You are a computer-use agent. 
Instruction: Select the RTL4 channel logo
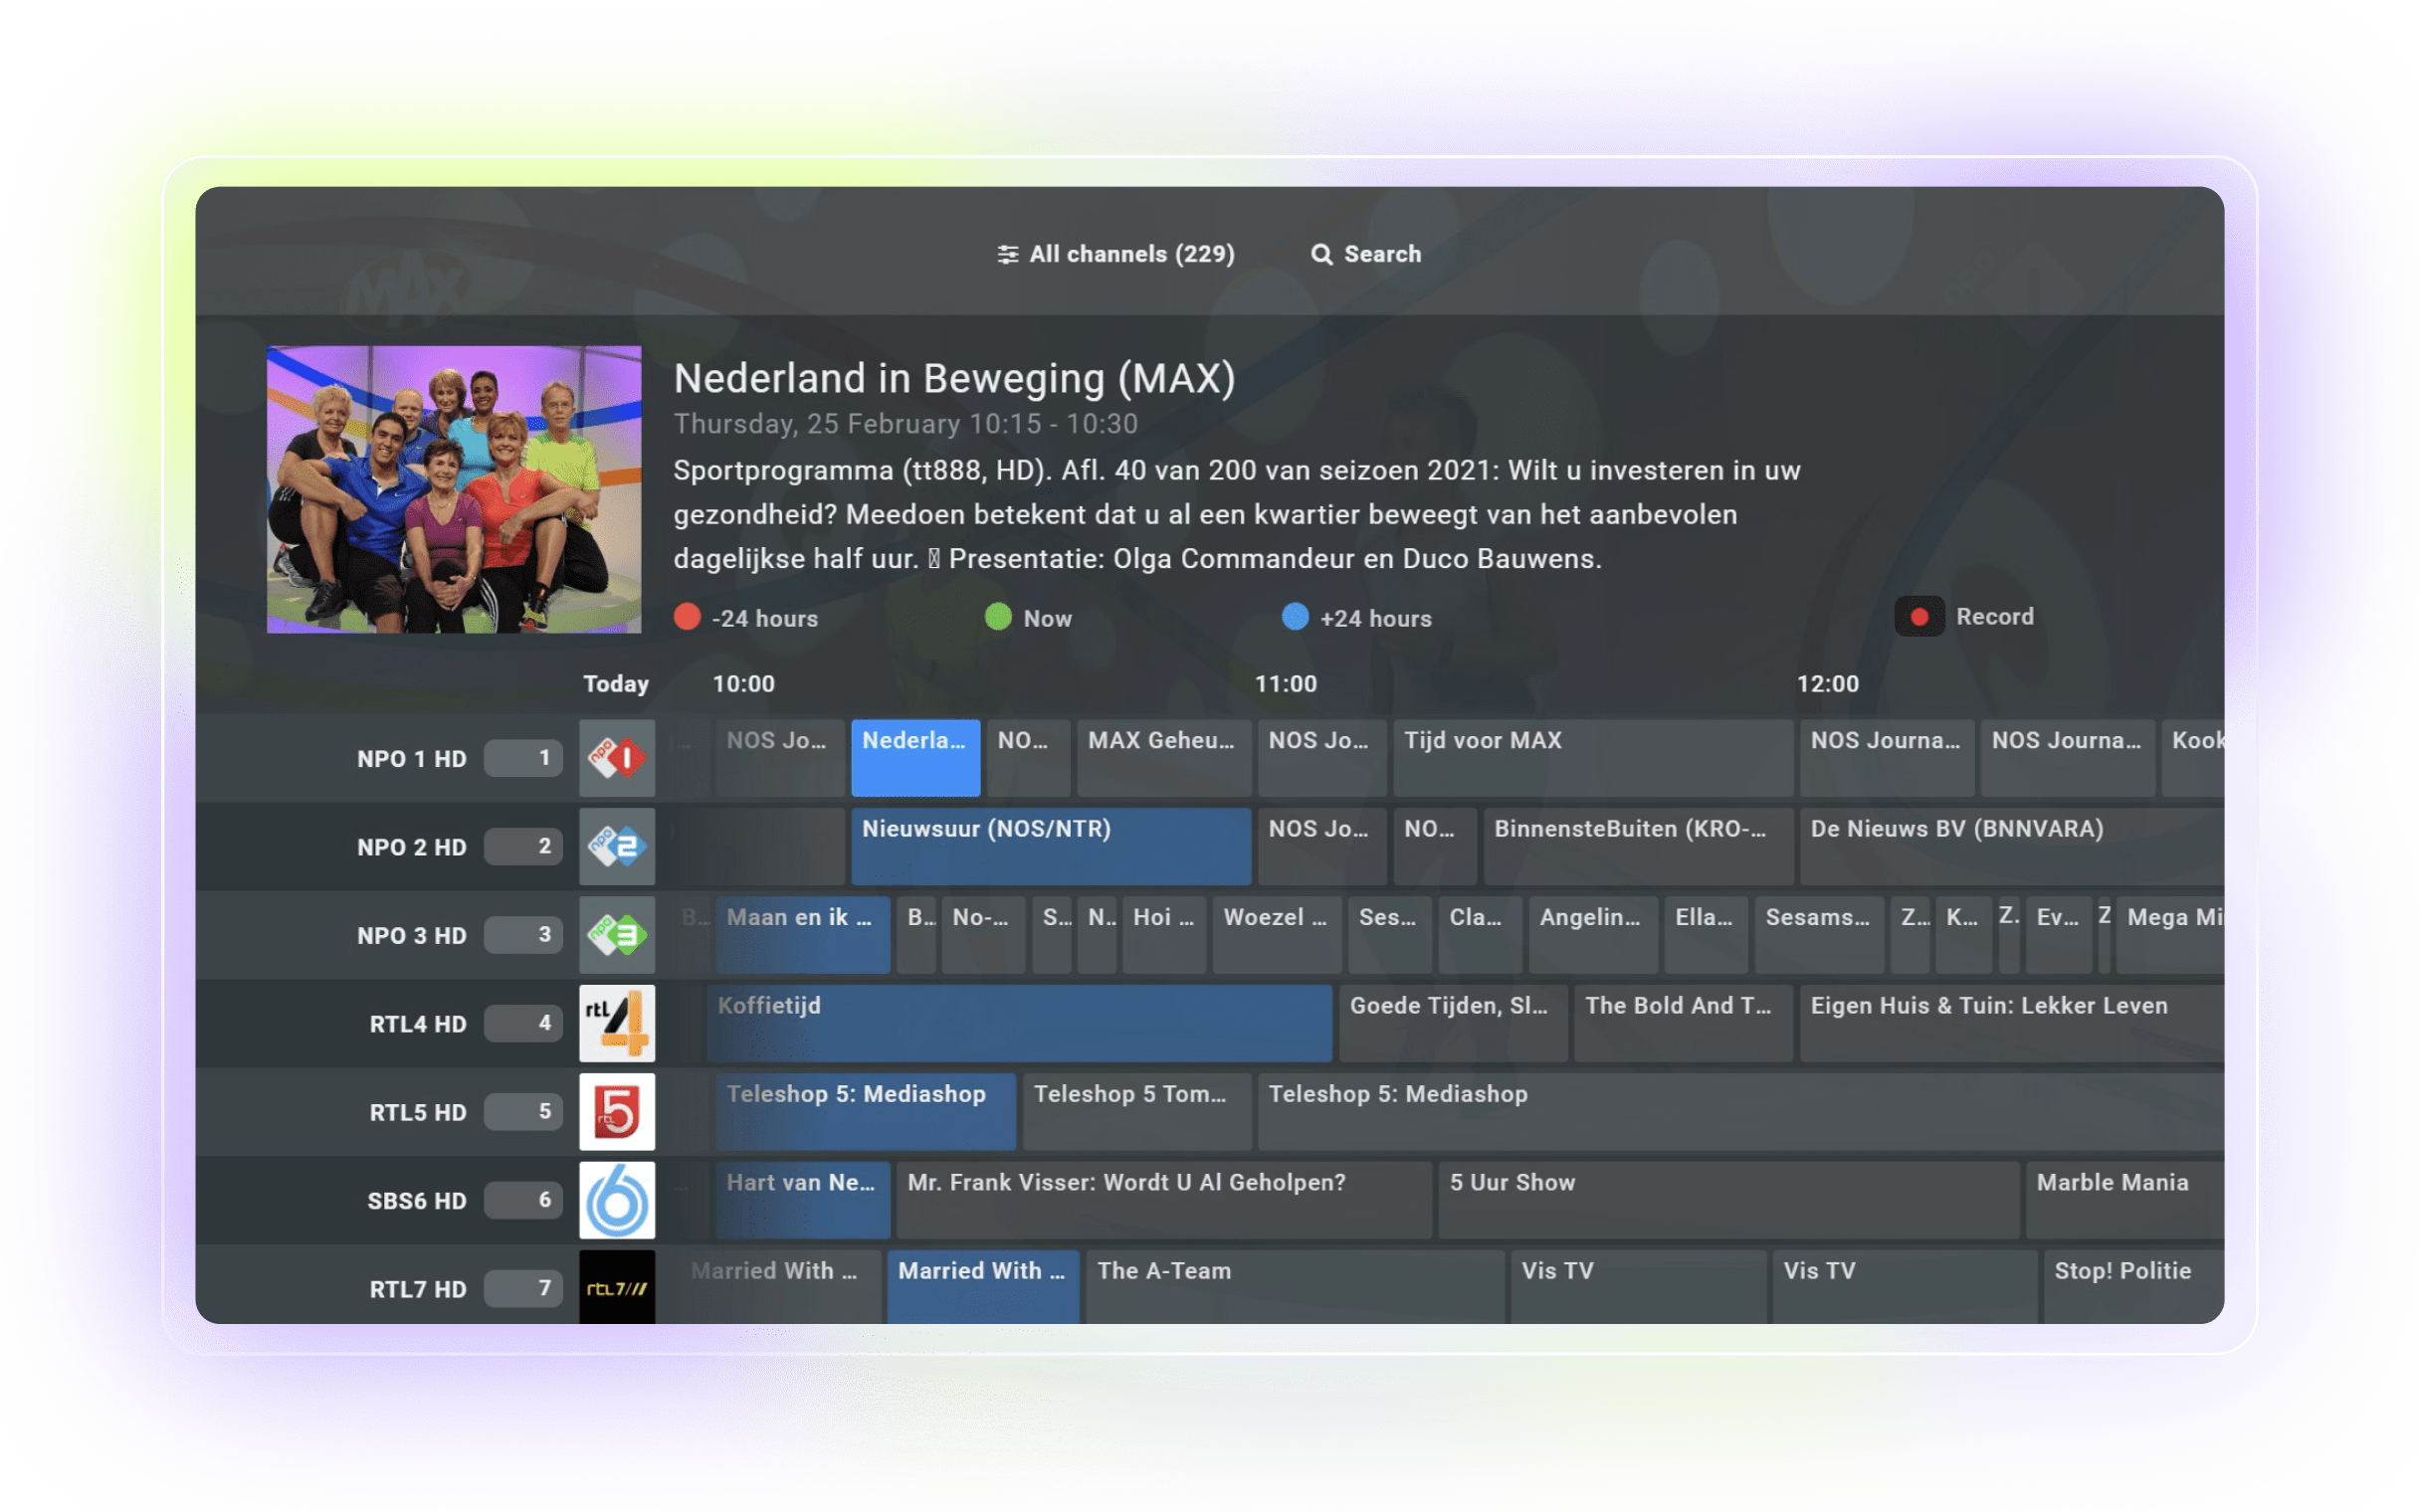tap(617, 1023)
